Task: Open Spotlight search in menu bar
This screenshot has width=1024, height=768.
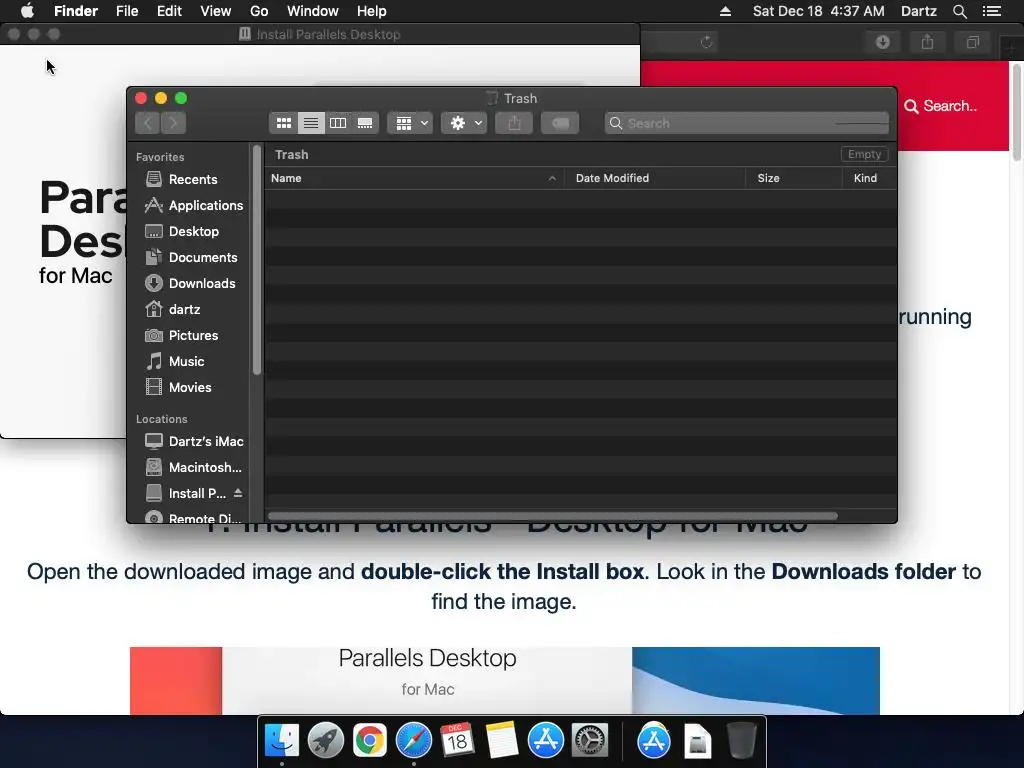Action: point(959,11)
